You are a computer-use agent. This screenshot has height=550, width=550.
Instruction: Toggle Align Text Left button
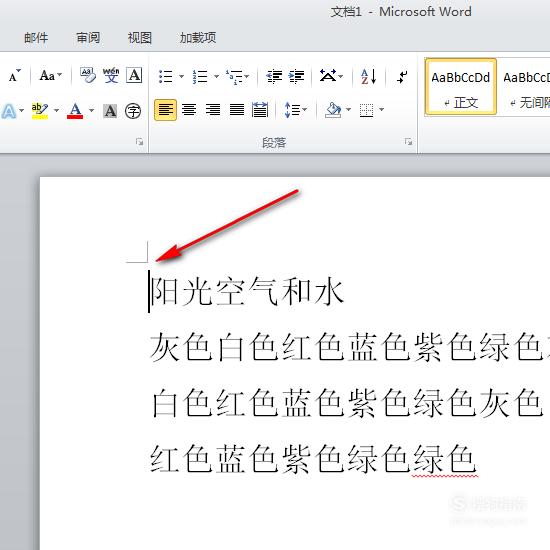tap(166, 110)
